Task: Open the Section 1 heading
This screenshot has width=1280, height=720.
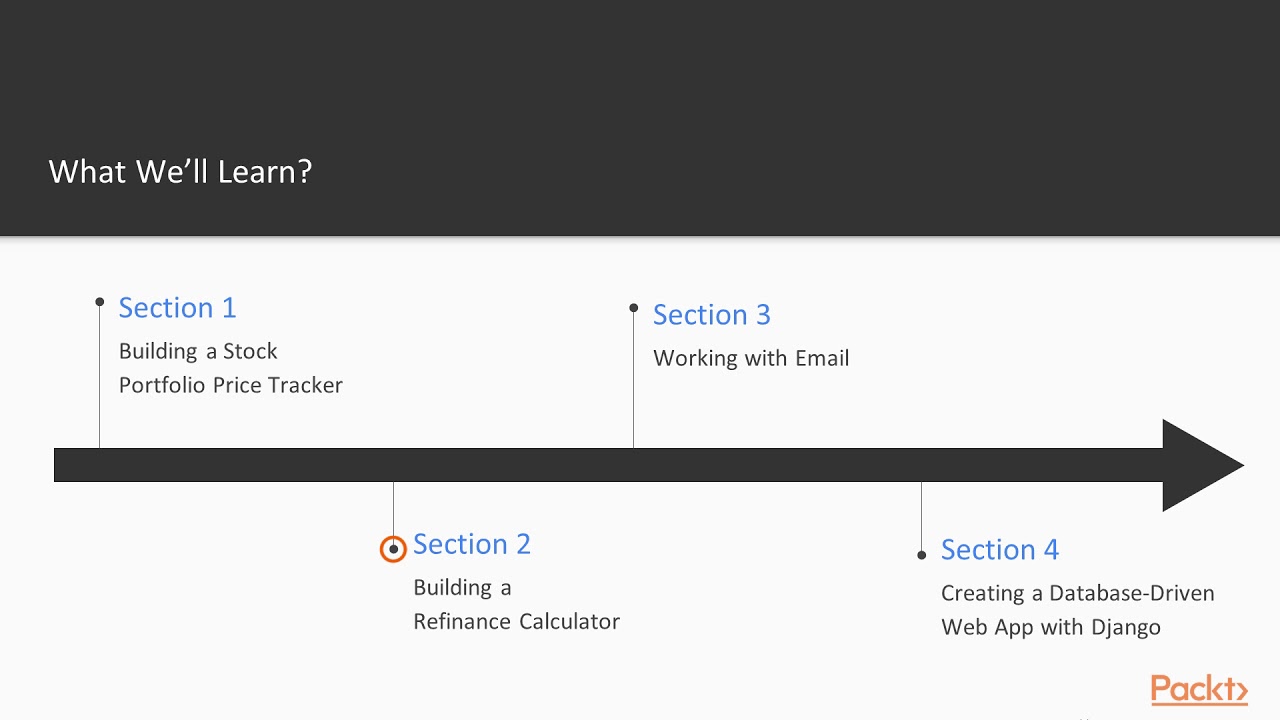Action: (x=177, y=308)
